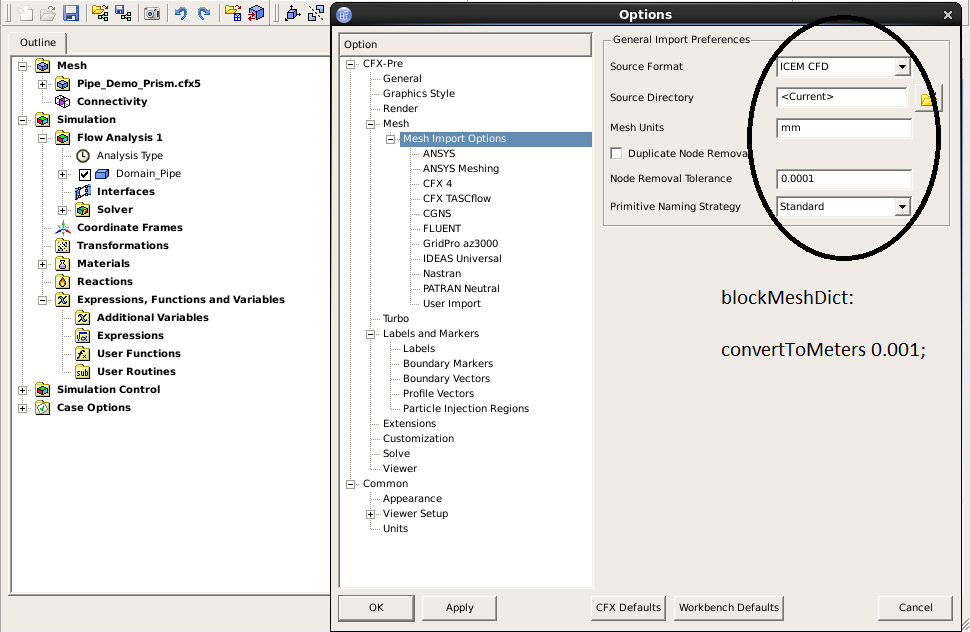This screenshot has width=970, height=632.
Task: Switch to the Outline tab
Action: pos(37,43)
